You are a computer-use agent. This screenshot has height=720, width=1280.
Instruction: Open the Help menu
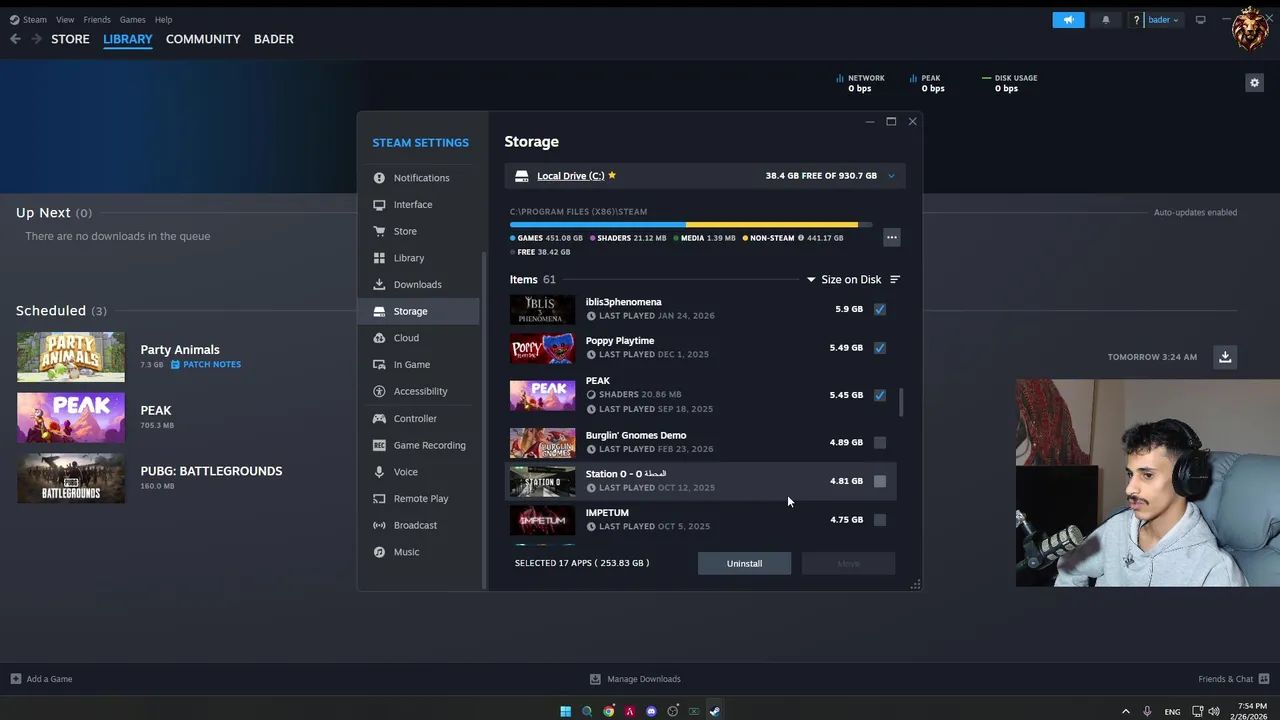(x=163, y=19)
